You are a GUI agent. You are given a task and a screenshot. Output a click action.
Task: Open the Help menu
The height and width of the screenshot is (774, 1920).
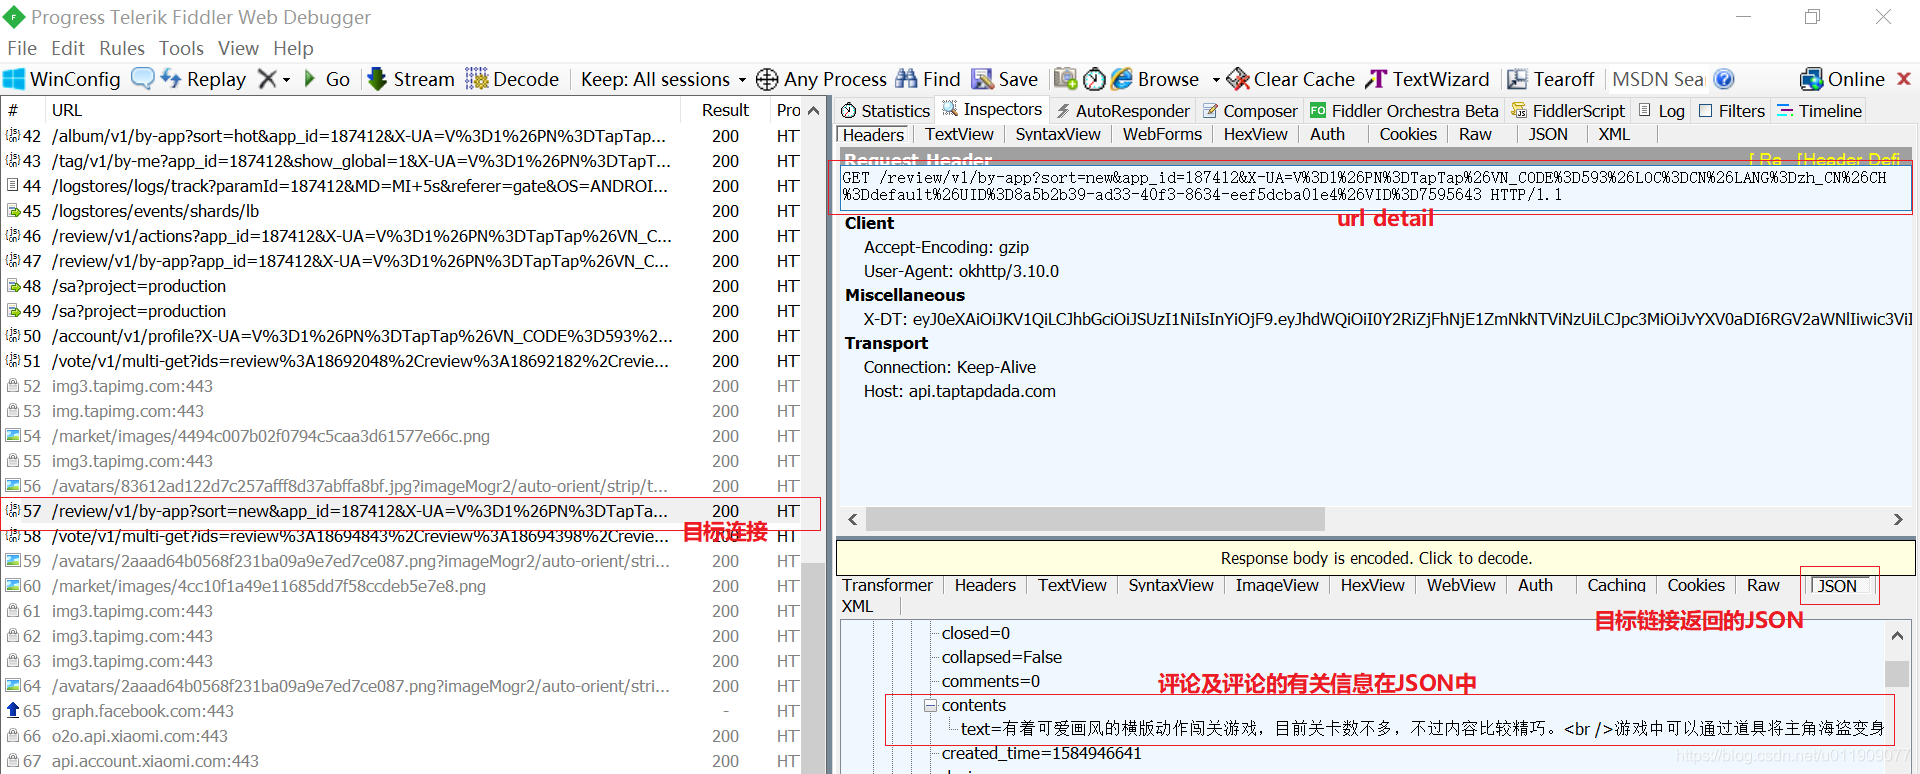293,48
